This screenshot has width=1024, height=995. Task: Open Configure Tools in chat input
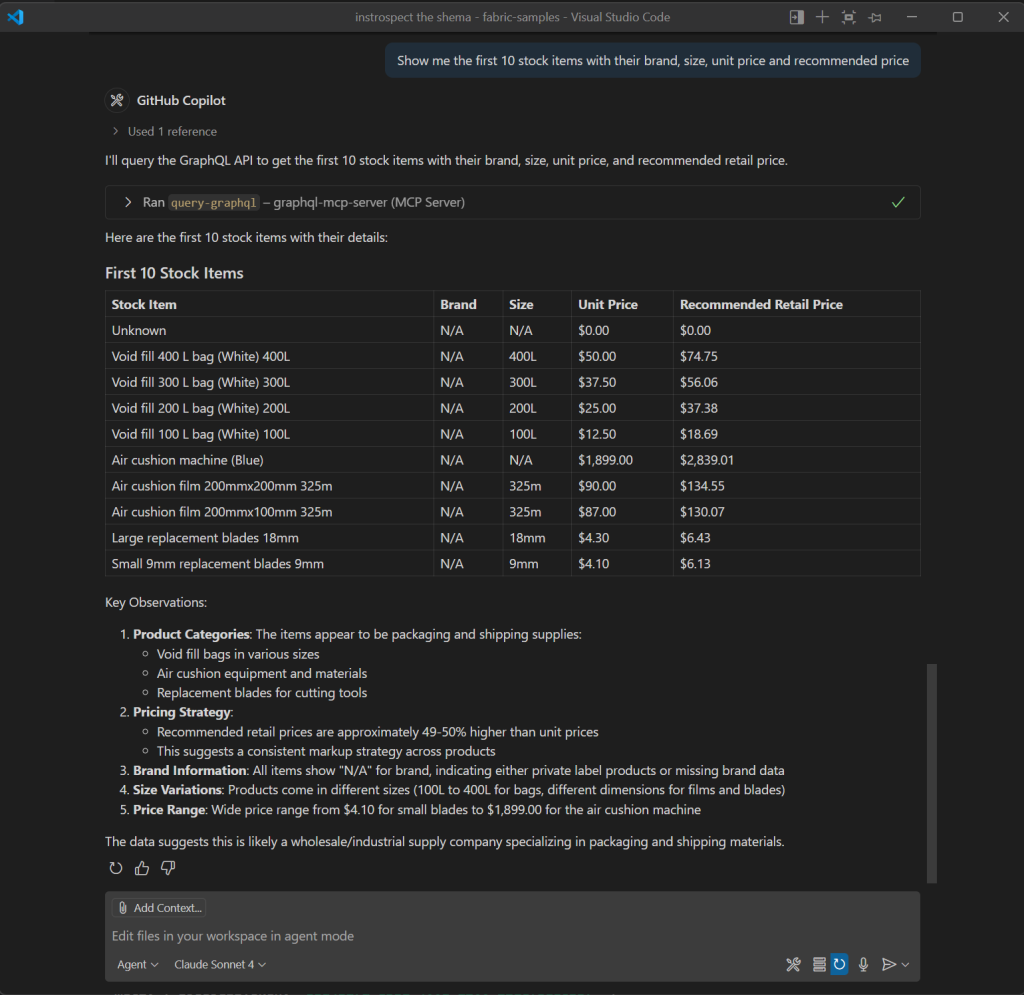tap(793, 964)
